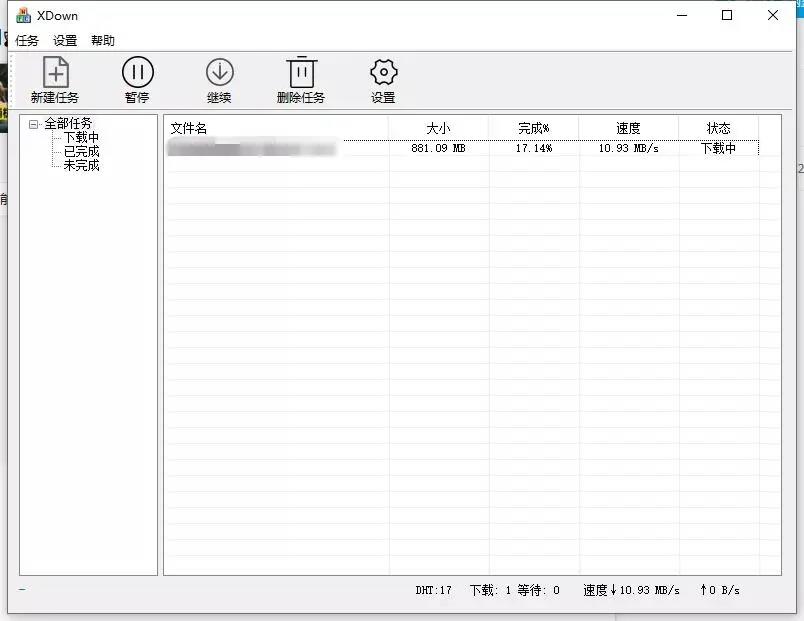Collapse the 全部任务 tree node
Screen dimensions: 804x621
34,124
